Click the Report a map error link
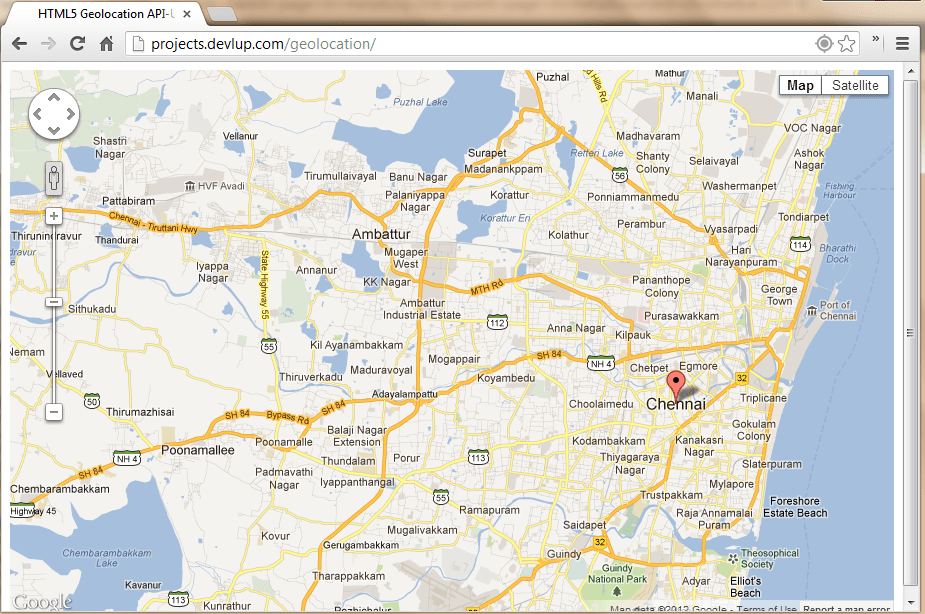The width and height of the screenshot is (925, 614). (847, 608)
